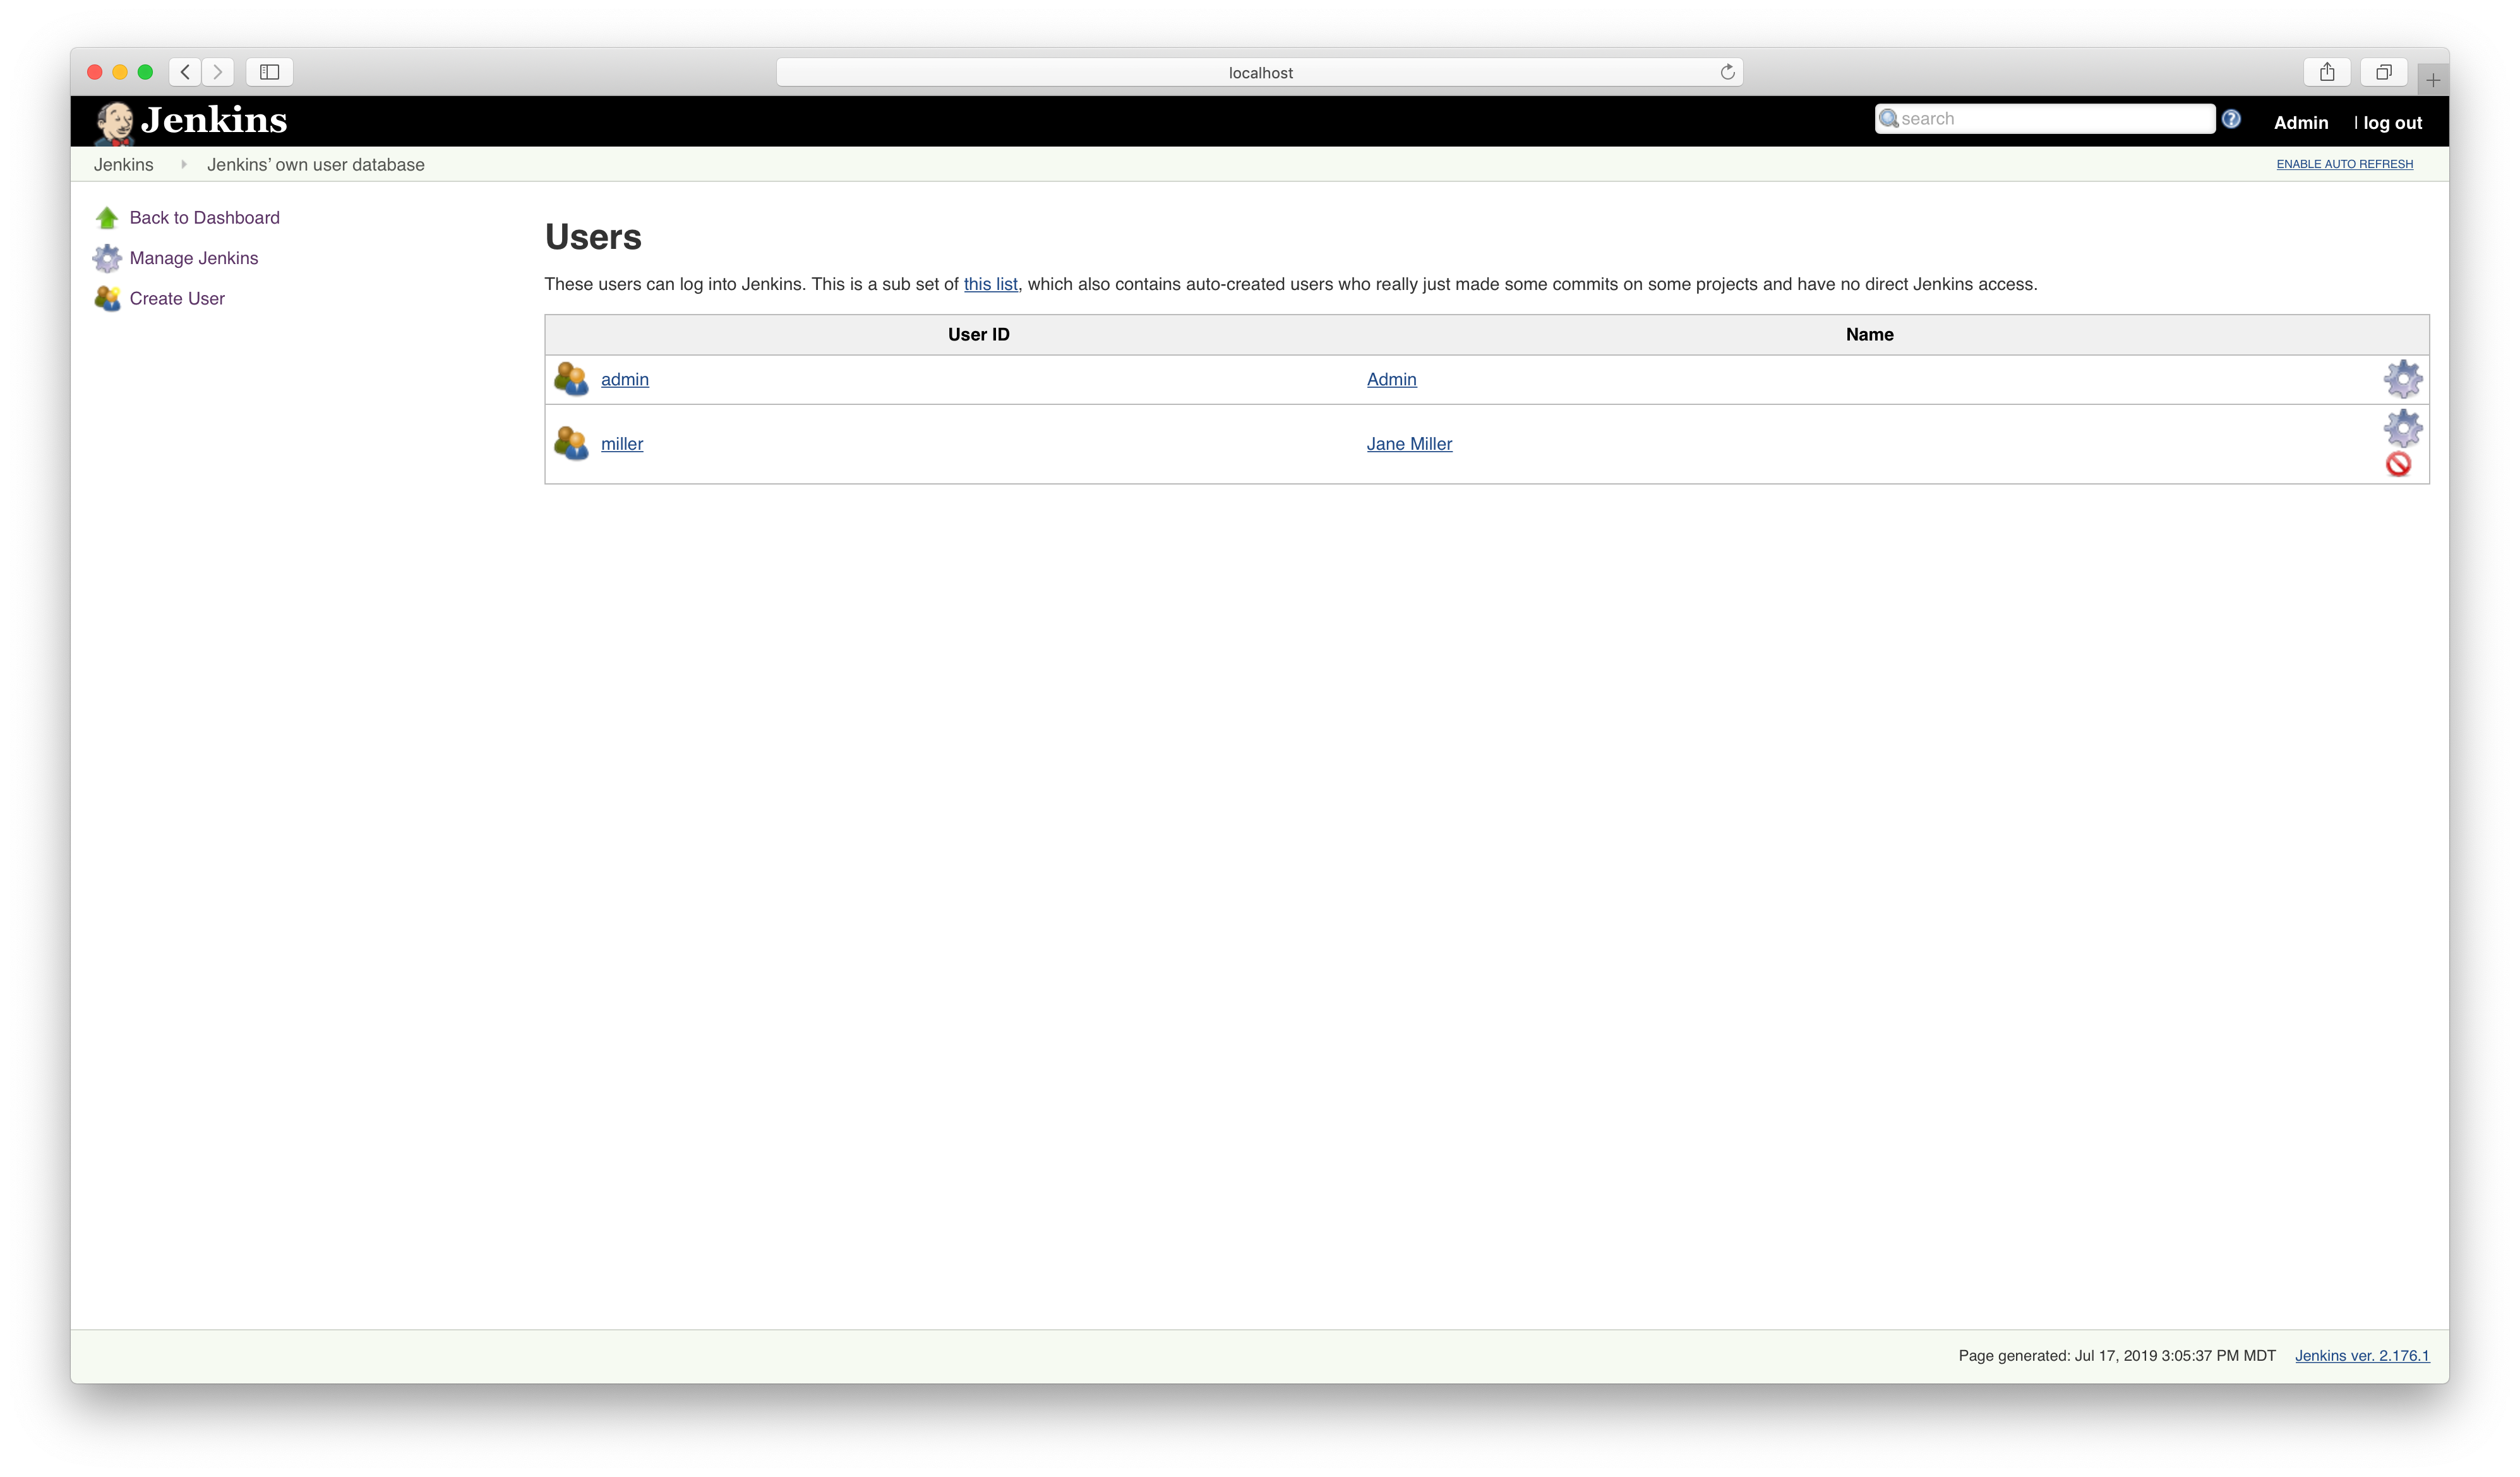Enable auto refresh
2520x1477 pixels.
point(2344,163)
